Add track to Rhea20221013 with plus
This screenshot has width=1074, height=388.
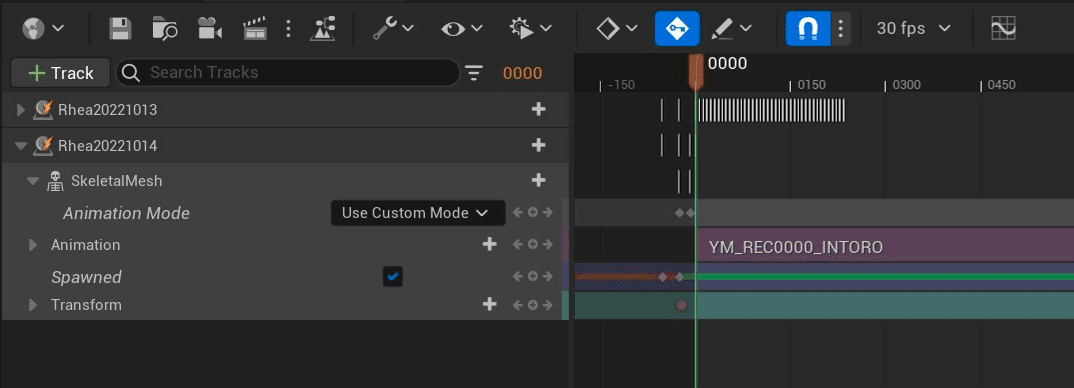tap(539, 109)
